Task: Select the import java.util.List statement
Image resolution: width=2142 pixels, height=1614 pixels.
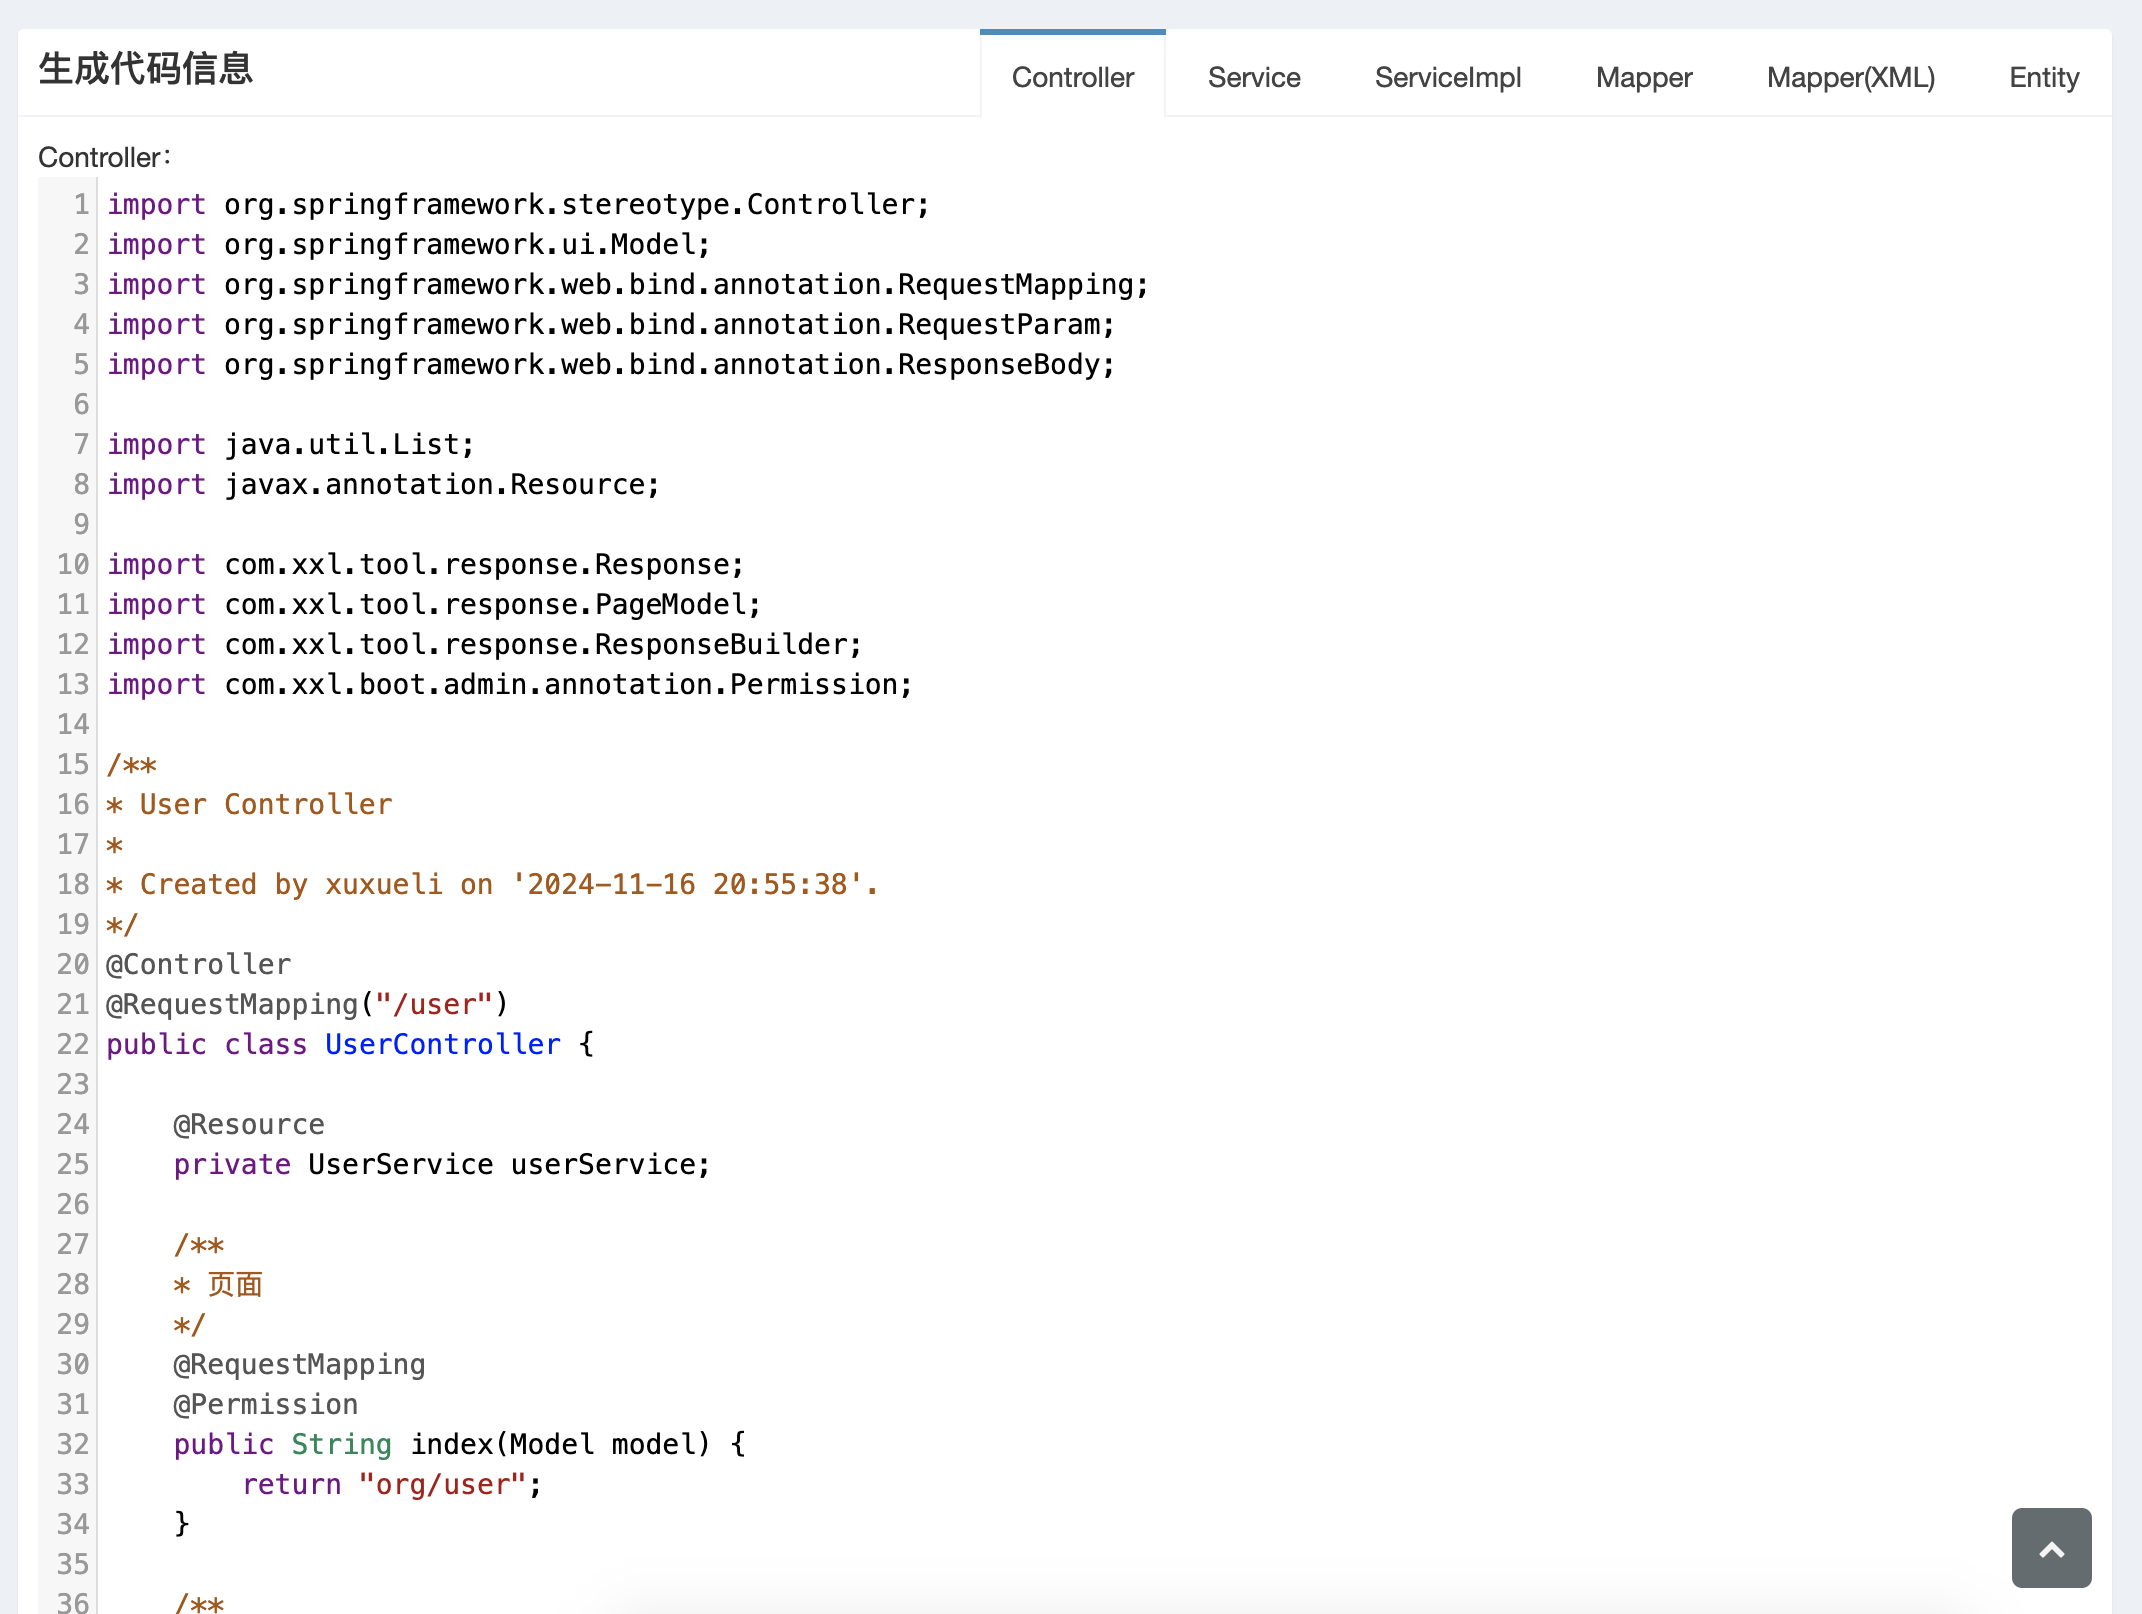Action: pyautogui.click(x=290, y=444)
